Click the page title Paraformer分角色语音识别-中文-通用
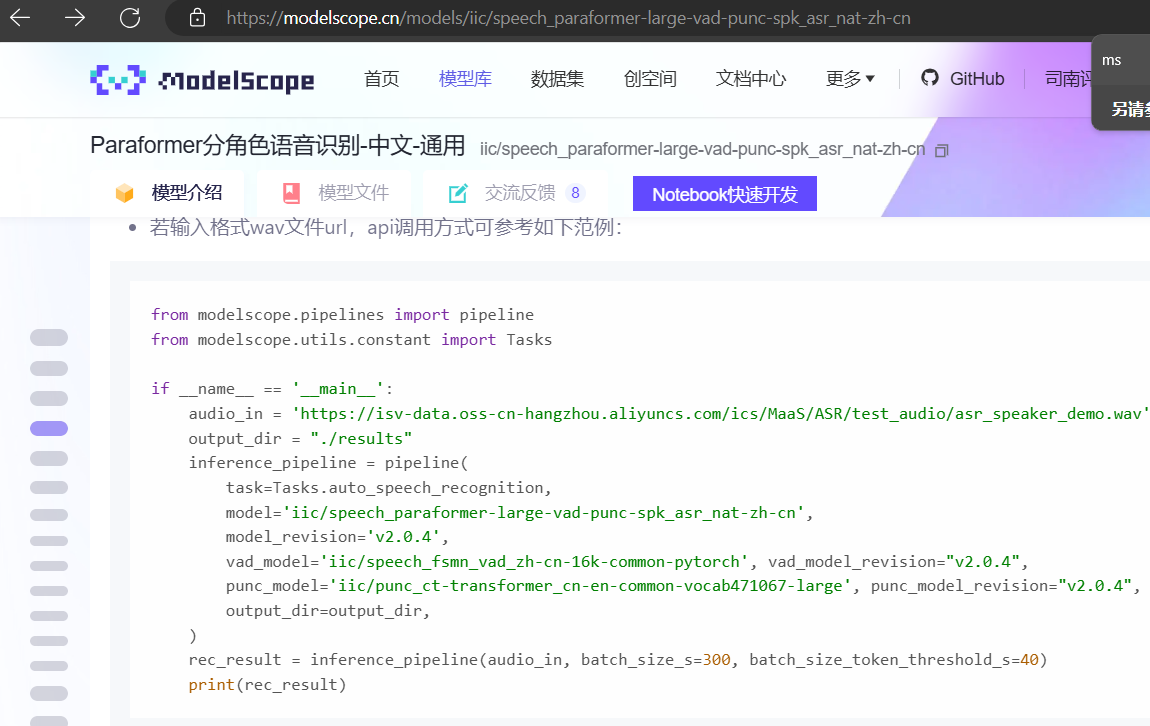 coord(277,146)
